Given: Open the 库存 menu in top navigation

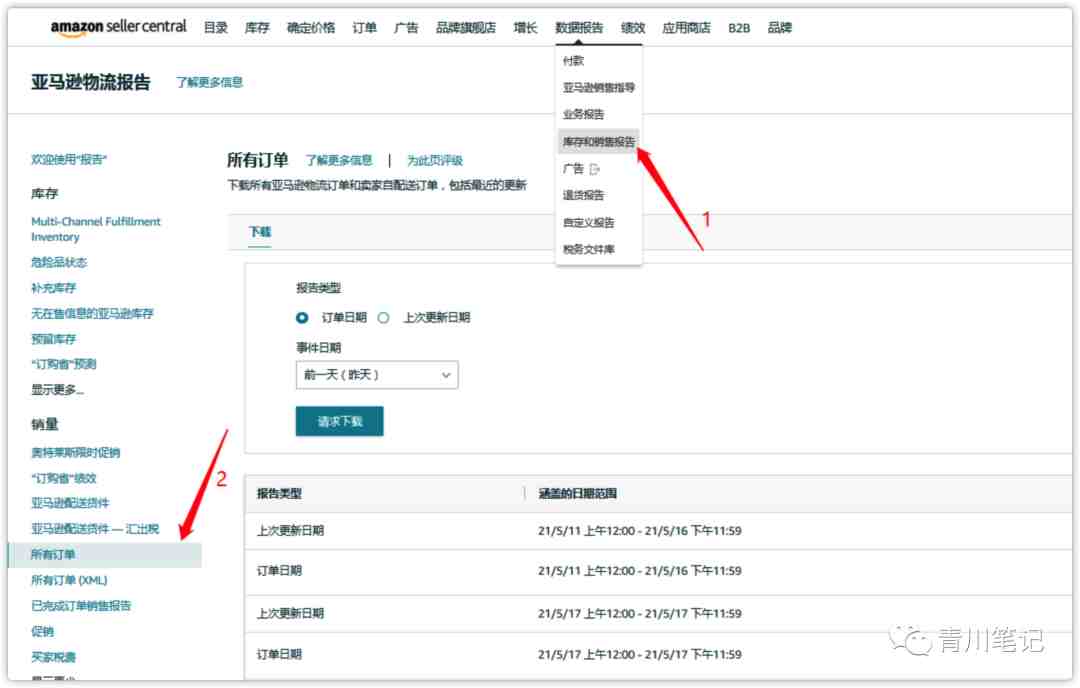Looking at the screenshot, I should coord(257,28).
